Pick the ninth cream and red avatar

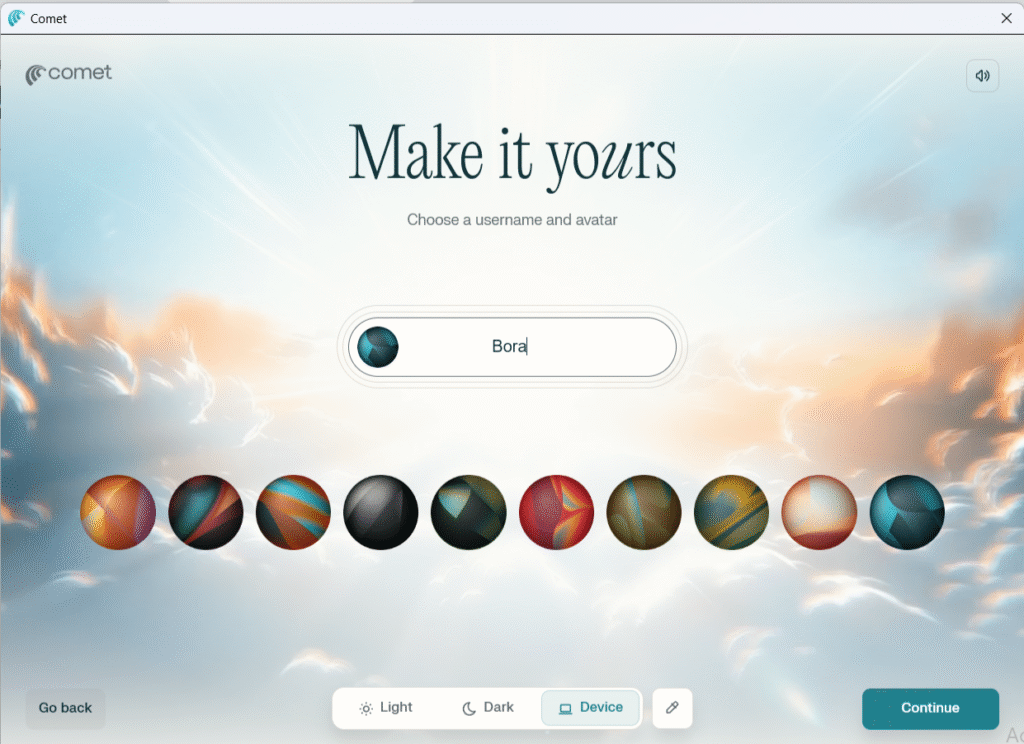tap(819, 512)
